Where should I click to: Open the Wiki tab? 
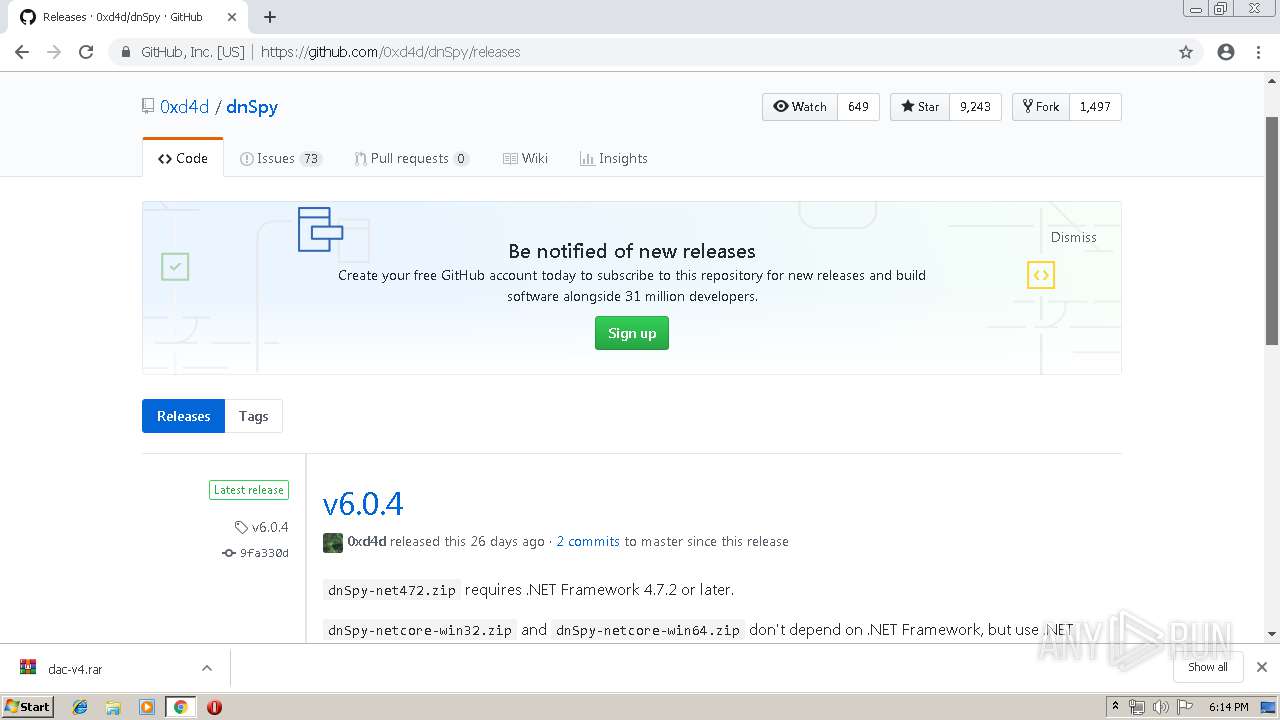[x=526, y=158]
